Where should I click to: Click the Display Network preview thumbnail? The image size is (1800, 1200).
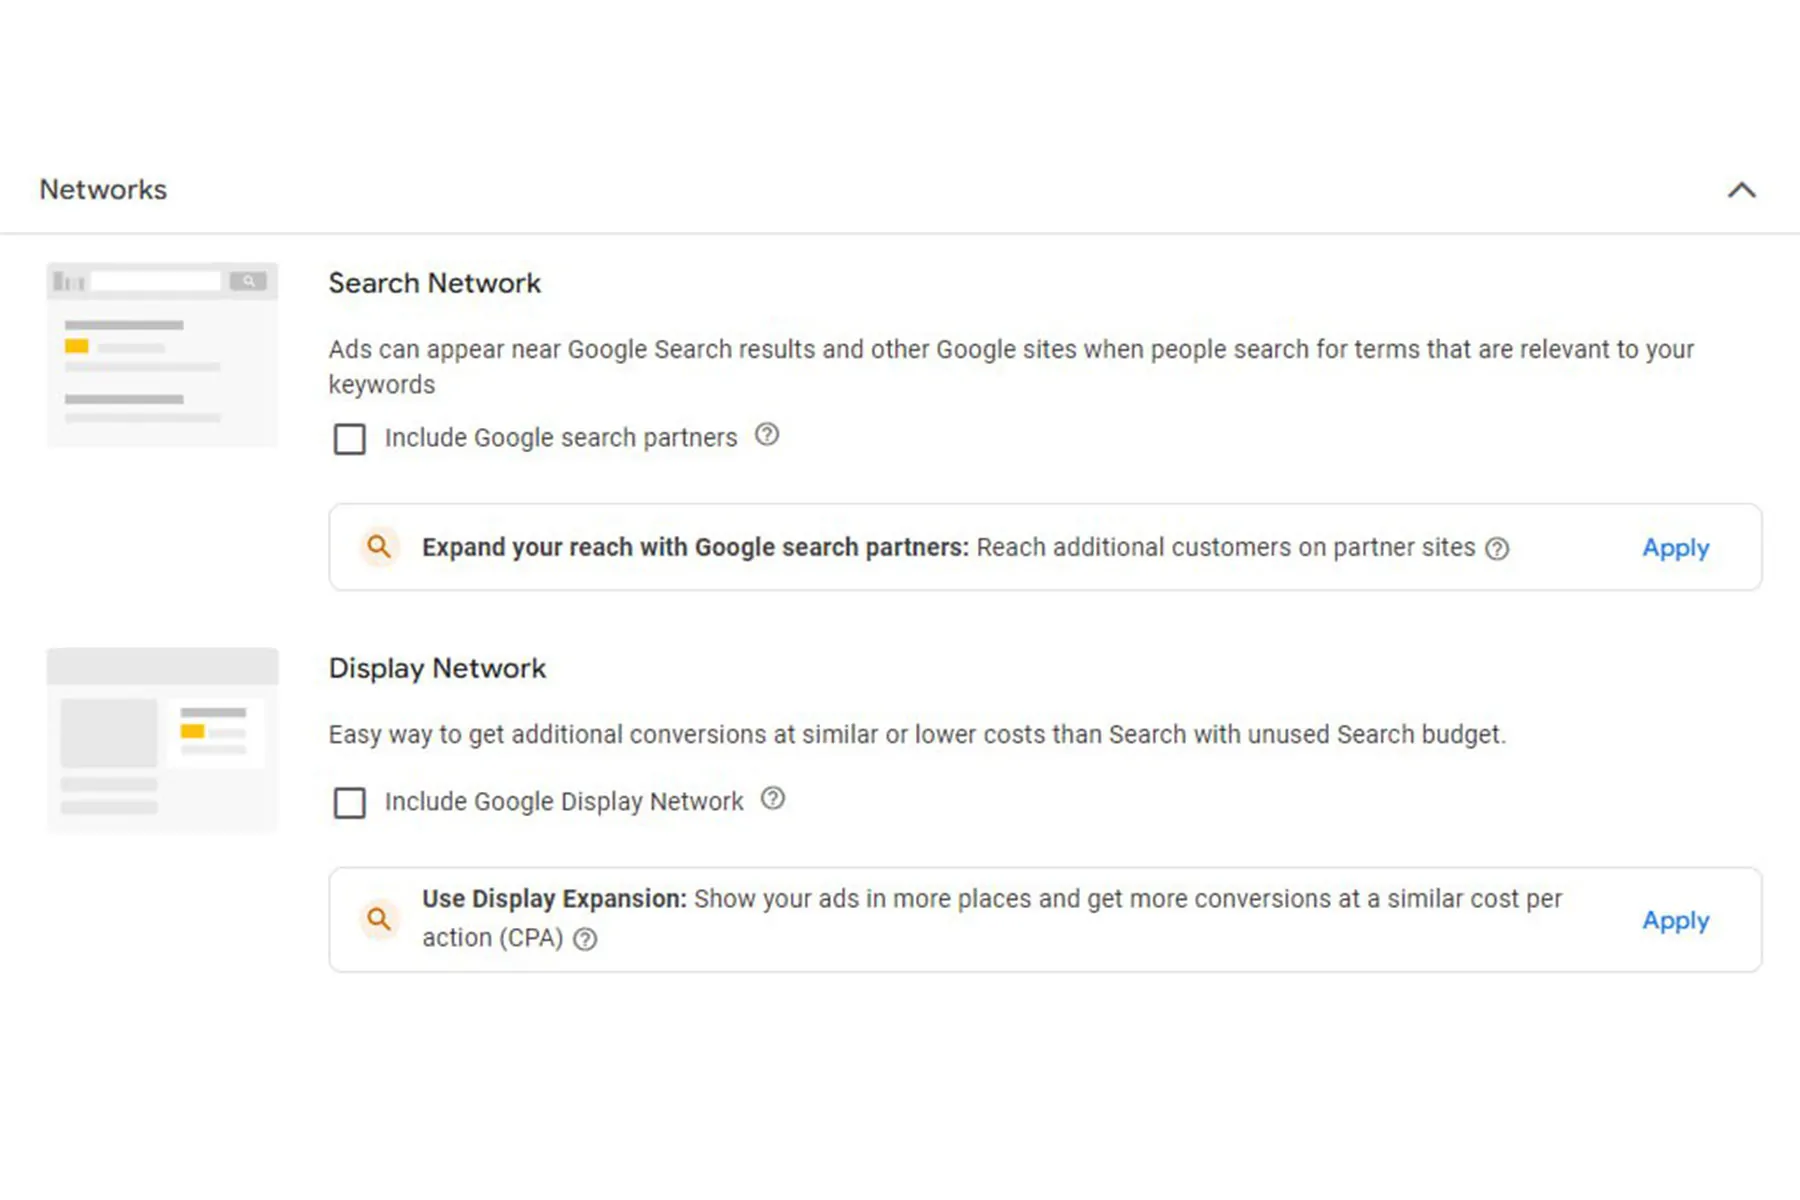coord(162,740)
